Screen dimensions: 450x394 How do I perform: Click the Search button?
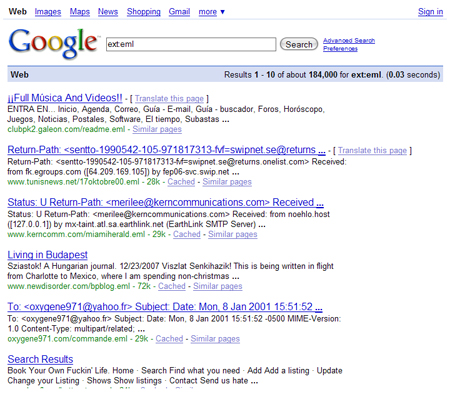click(x=299, y=44)
